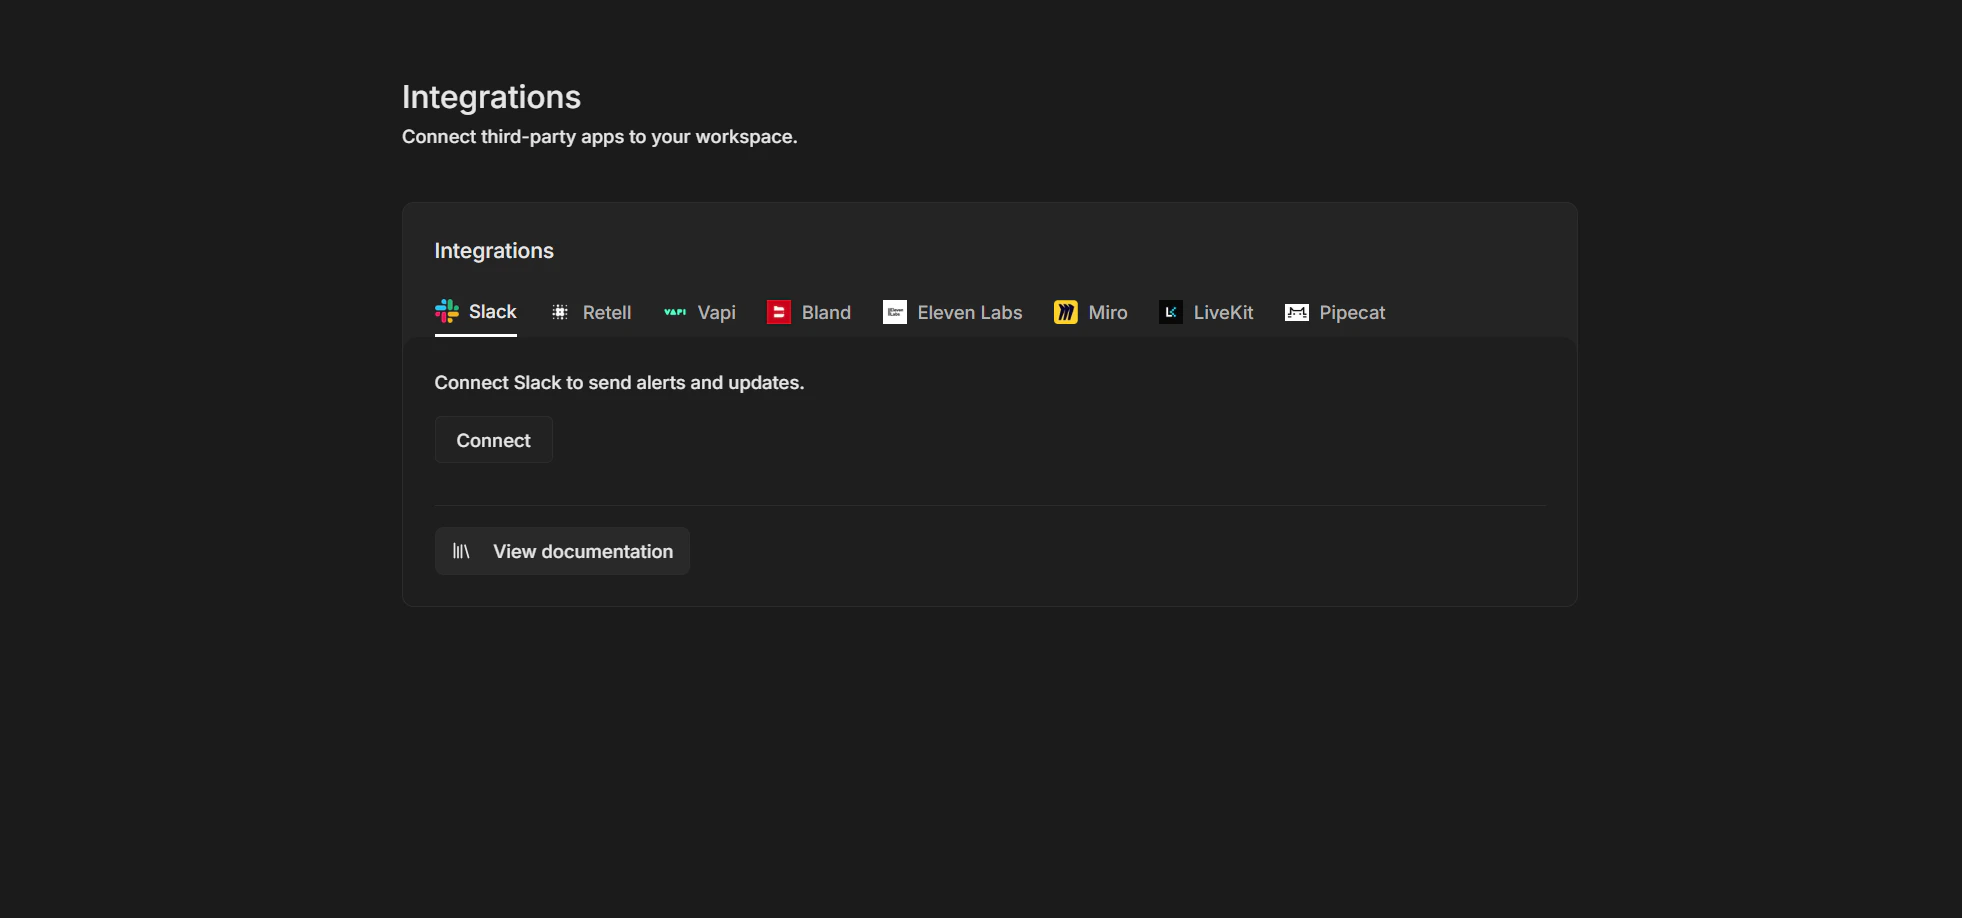This screenshot has height=918, width=1962.
Task: Click the Retell logo icon
Action: click(x=560, y=312)
